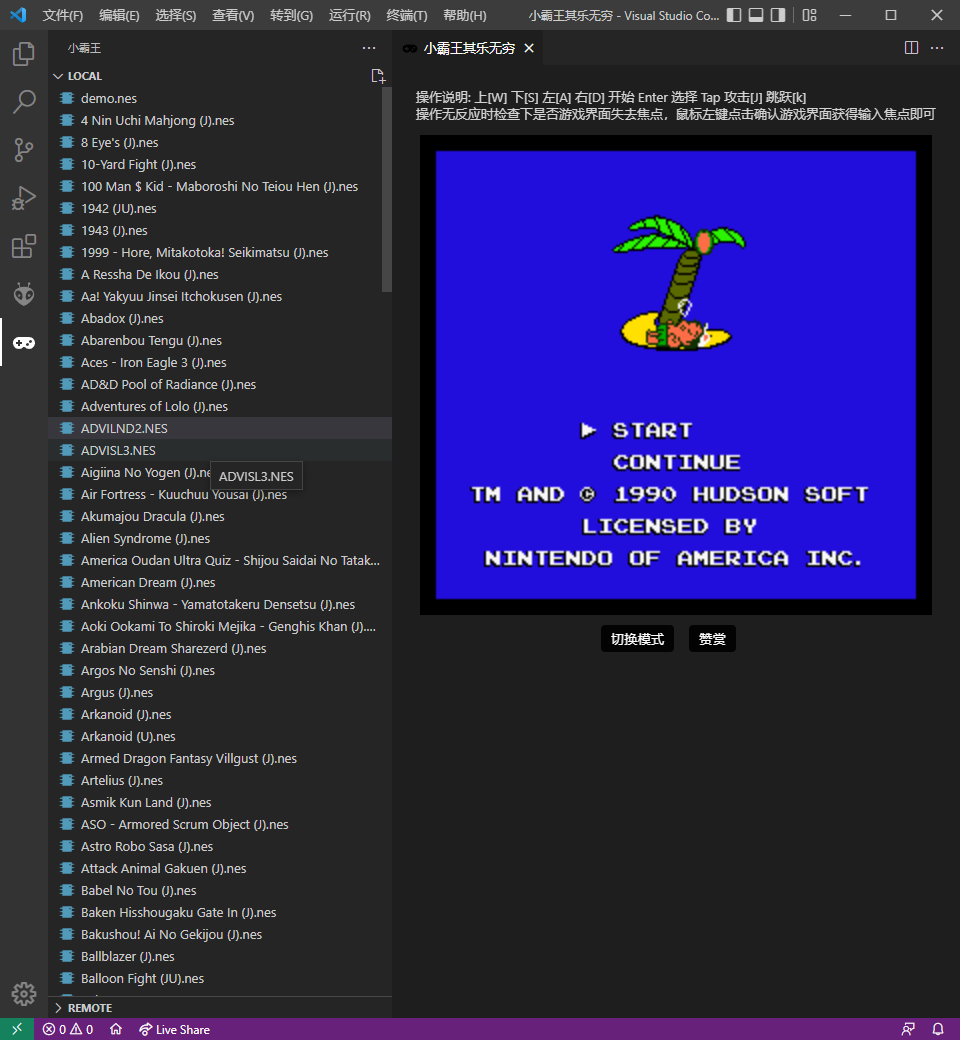
Task: Open the notifications bell
Action: pyautogui.click(x=938, y=1029)
